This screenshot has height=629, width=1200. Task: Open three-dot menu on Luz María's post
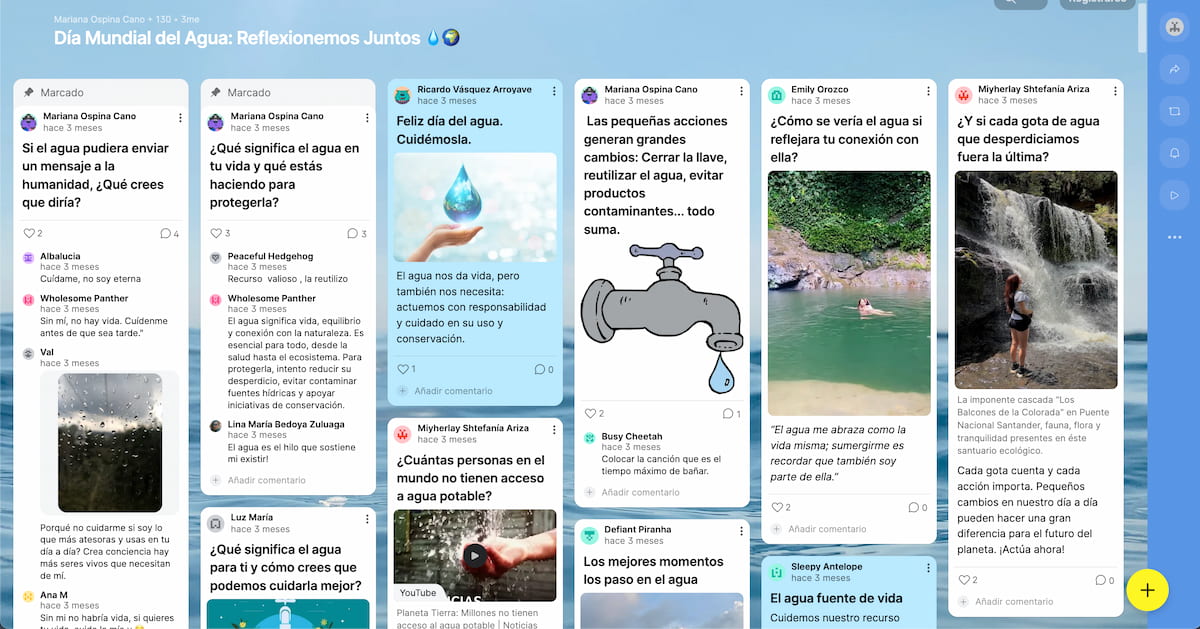[367, 519]
